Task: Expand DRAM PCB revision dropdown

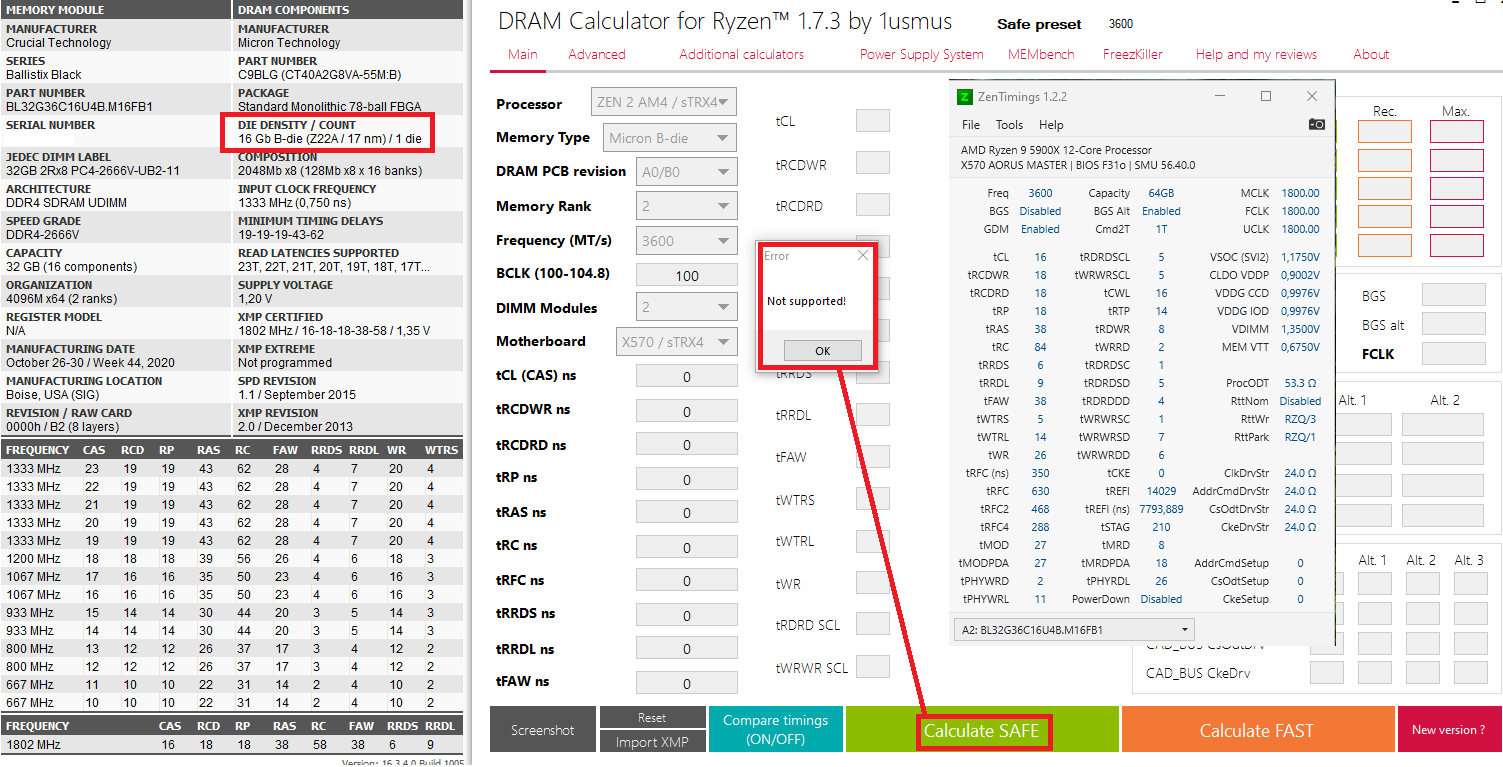Action: click(x=687, y=172)
